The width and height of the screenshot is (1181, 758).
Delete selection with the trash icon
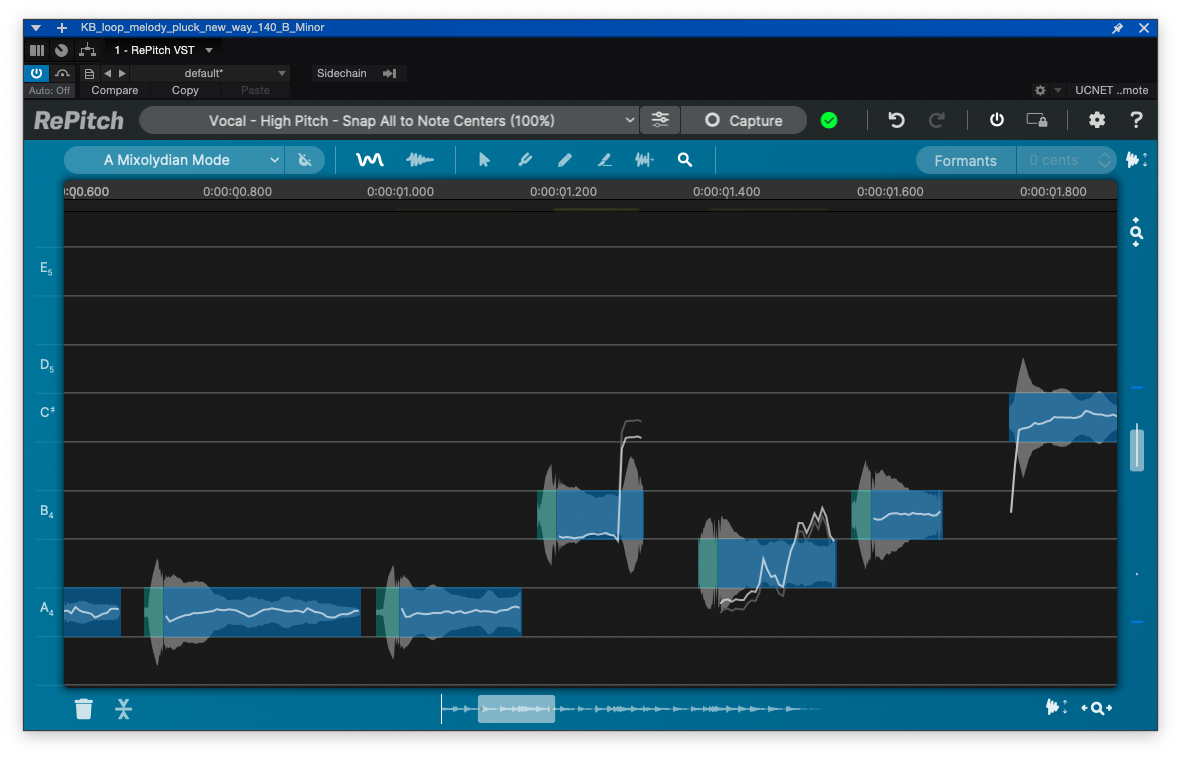84,708
